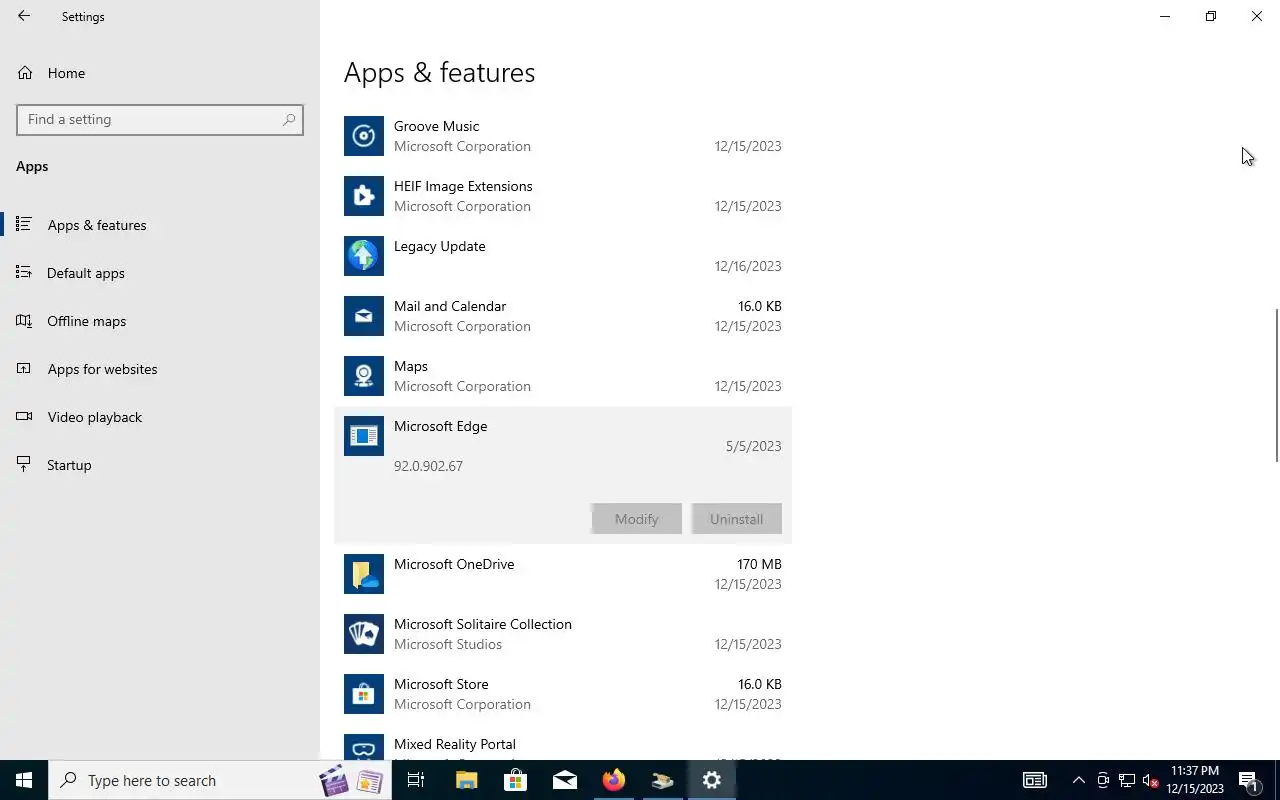Show hidden tray icons chevron
This screenshot has width=1280, height=800.
[x=1078, y=780]
